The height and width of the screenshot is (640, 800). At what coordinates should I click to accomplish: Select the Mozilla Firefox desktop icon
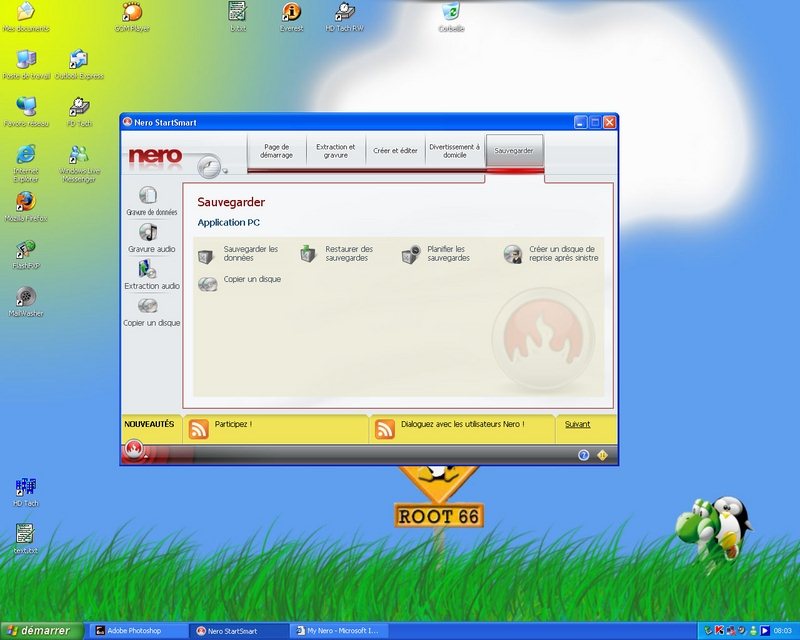[26, 207]
